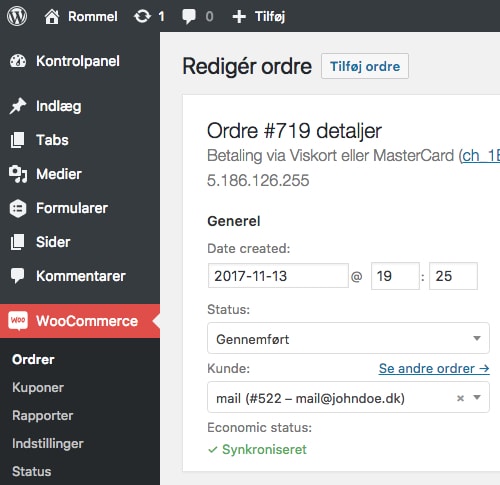Clear the selected customer with the x
500x485 pixels.
[x=460, y=398]
